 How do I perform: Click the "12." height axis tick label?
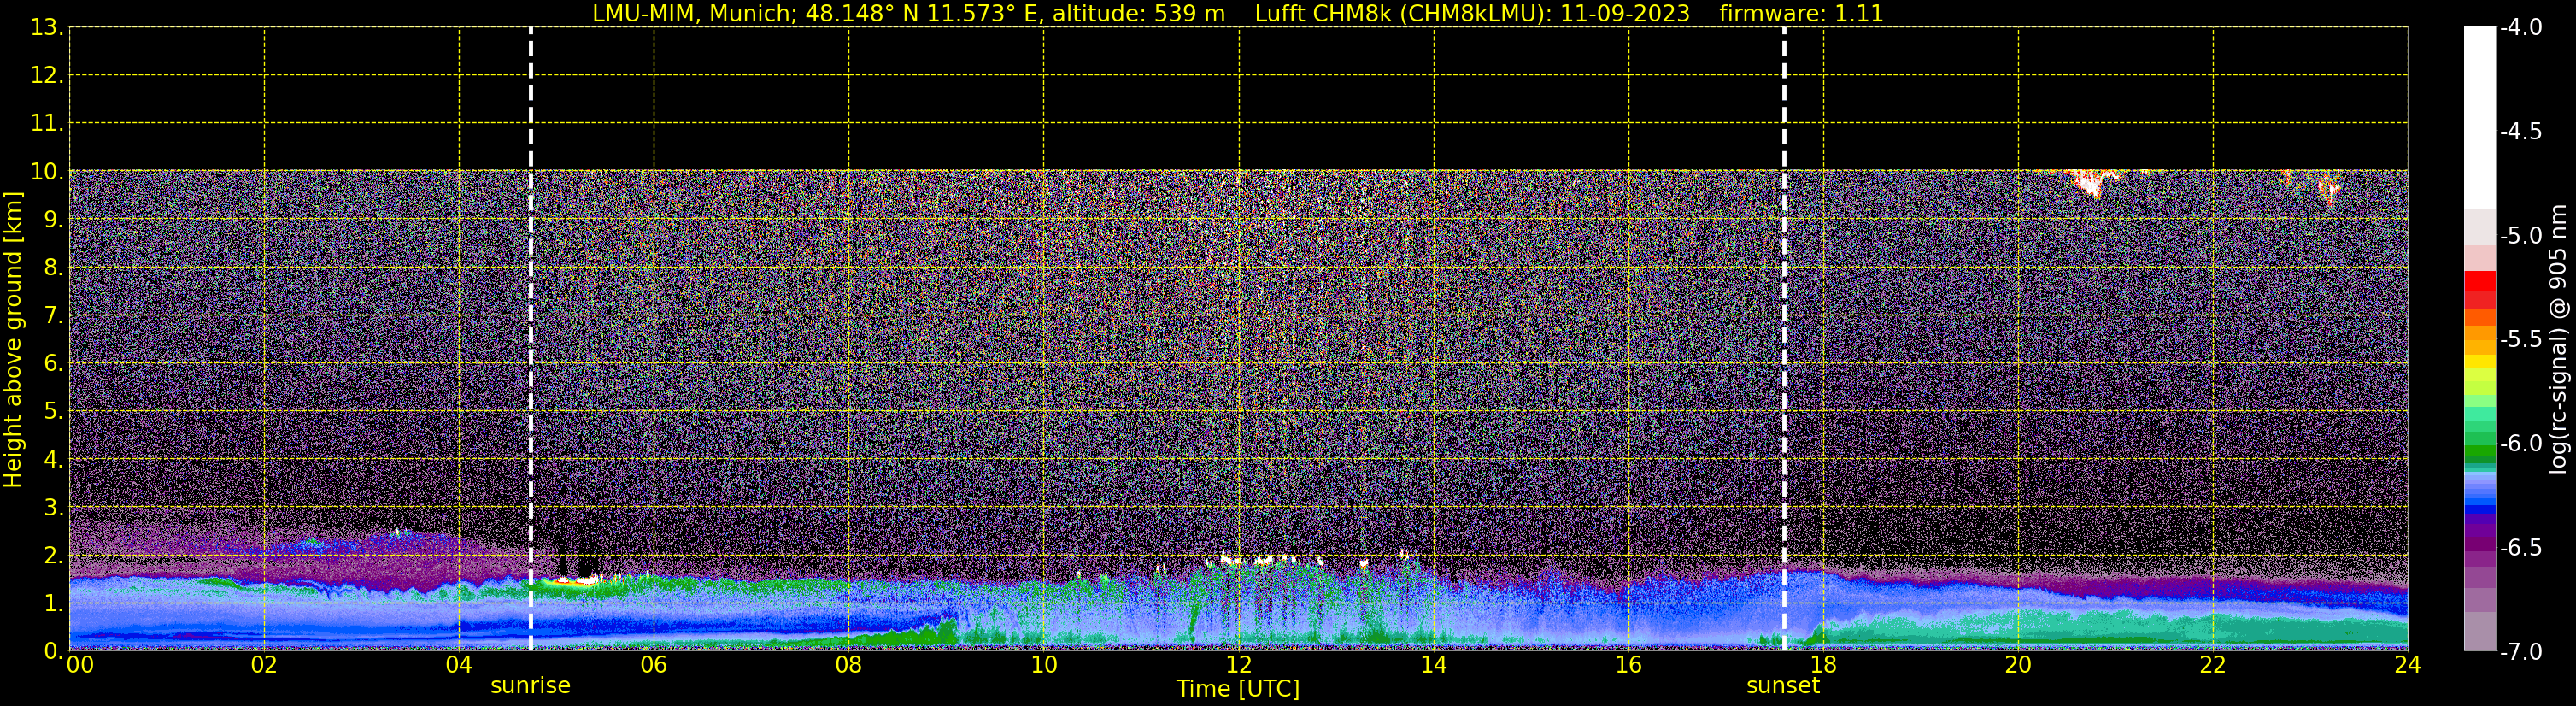point(47,76)
